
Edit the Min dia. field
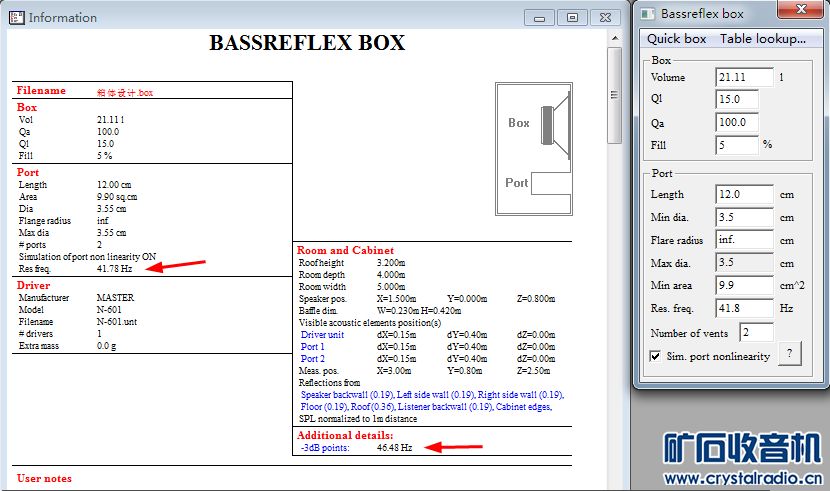coord(744,217)
